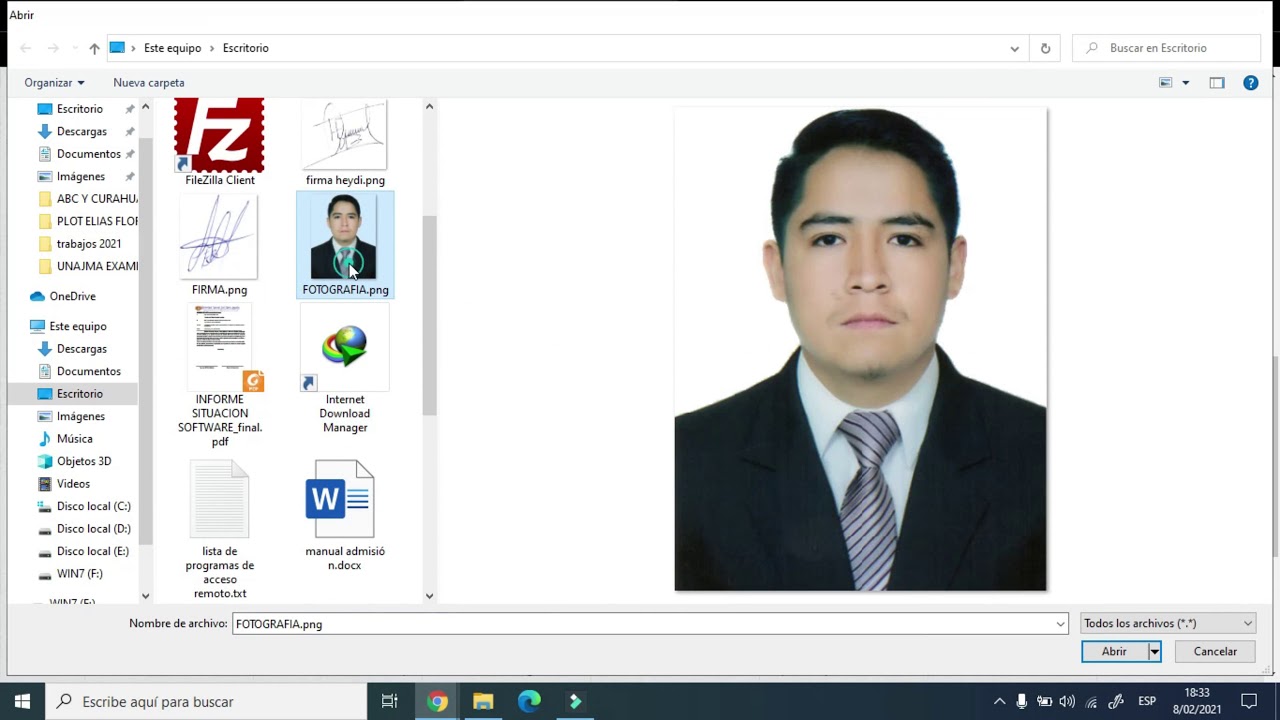
Task: Click the Abrir split-button arrow
Action: click(1154, 652)
